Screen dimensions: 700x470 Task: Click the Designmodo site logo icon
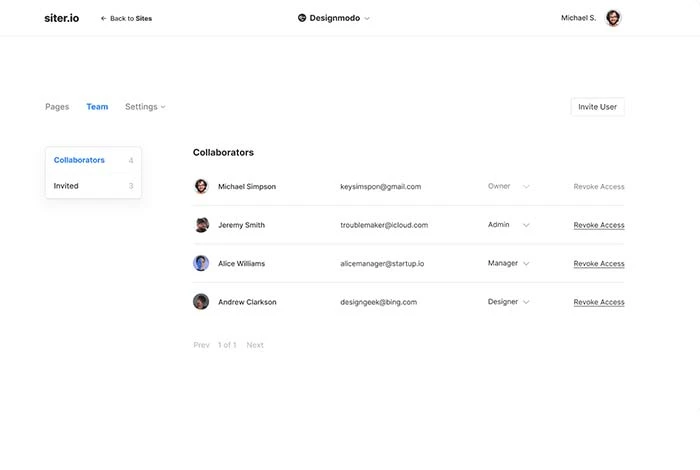coord(302,18)
